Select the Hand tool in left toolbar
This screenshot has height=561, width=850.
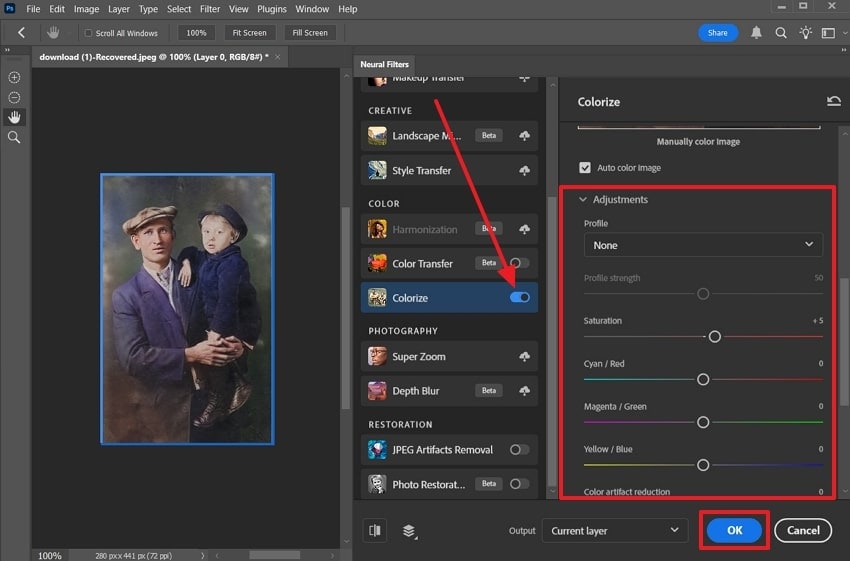[14, 117]
